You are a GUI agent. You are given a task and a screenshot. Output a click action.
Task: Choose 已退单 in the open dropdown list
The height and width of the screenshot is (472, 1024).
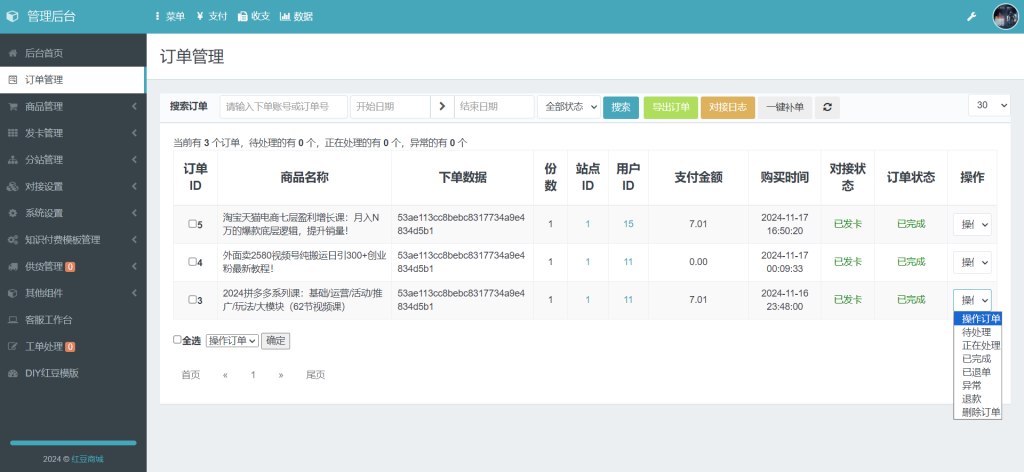[978, 372]
